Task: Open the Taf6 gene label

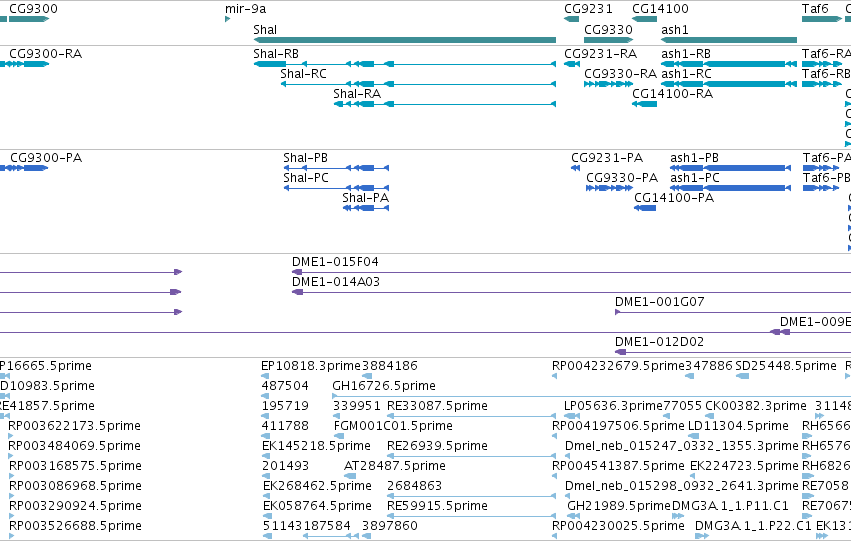Action: click(815, 9)
